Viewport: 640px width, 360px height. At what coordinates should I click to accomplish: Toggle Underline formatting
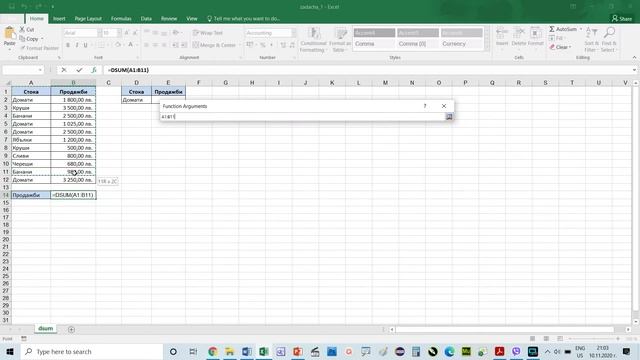coord(85,45)
